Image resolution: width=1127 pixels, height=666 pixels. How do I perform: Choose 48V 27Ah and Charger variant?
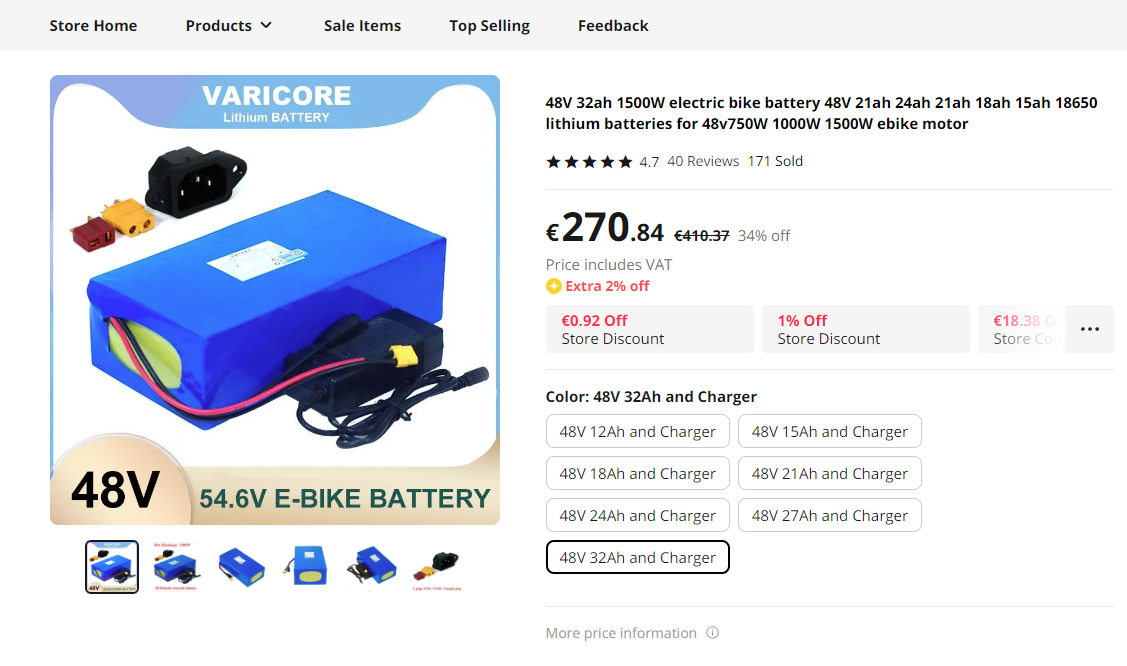829,515
